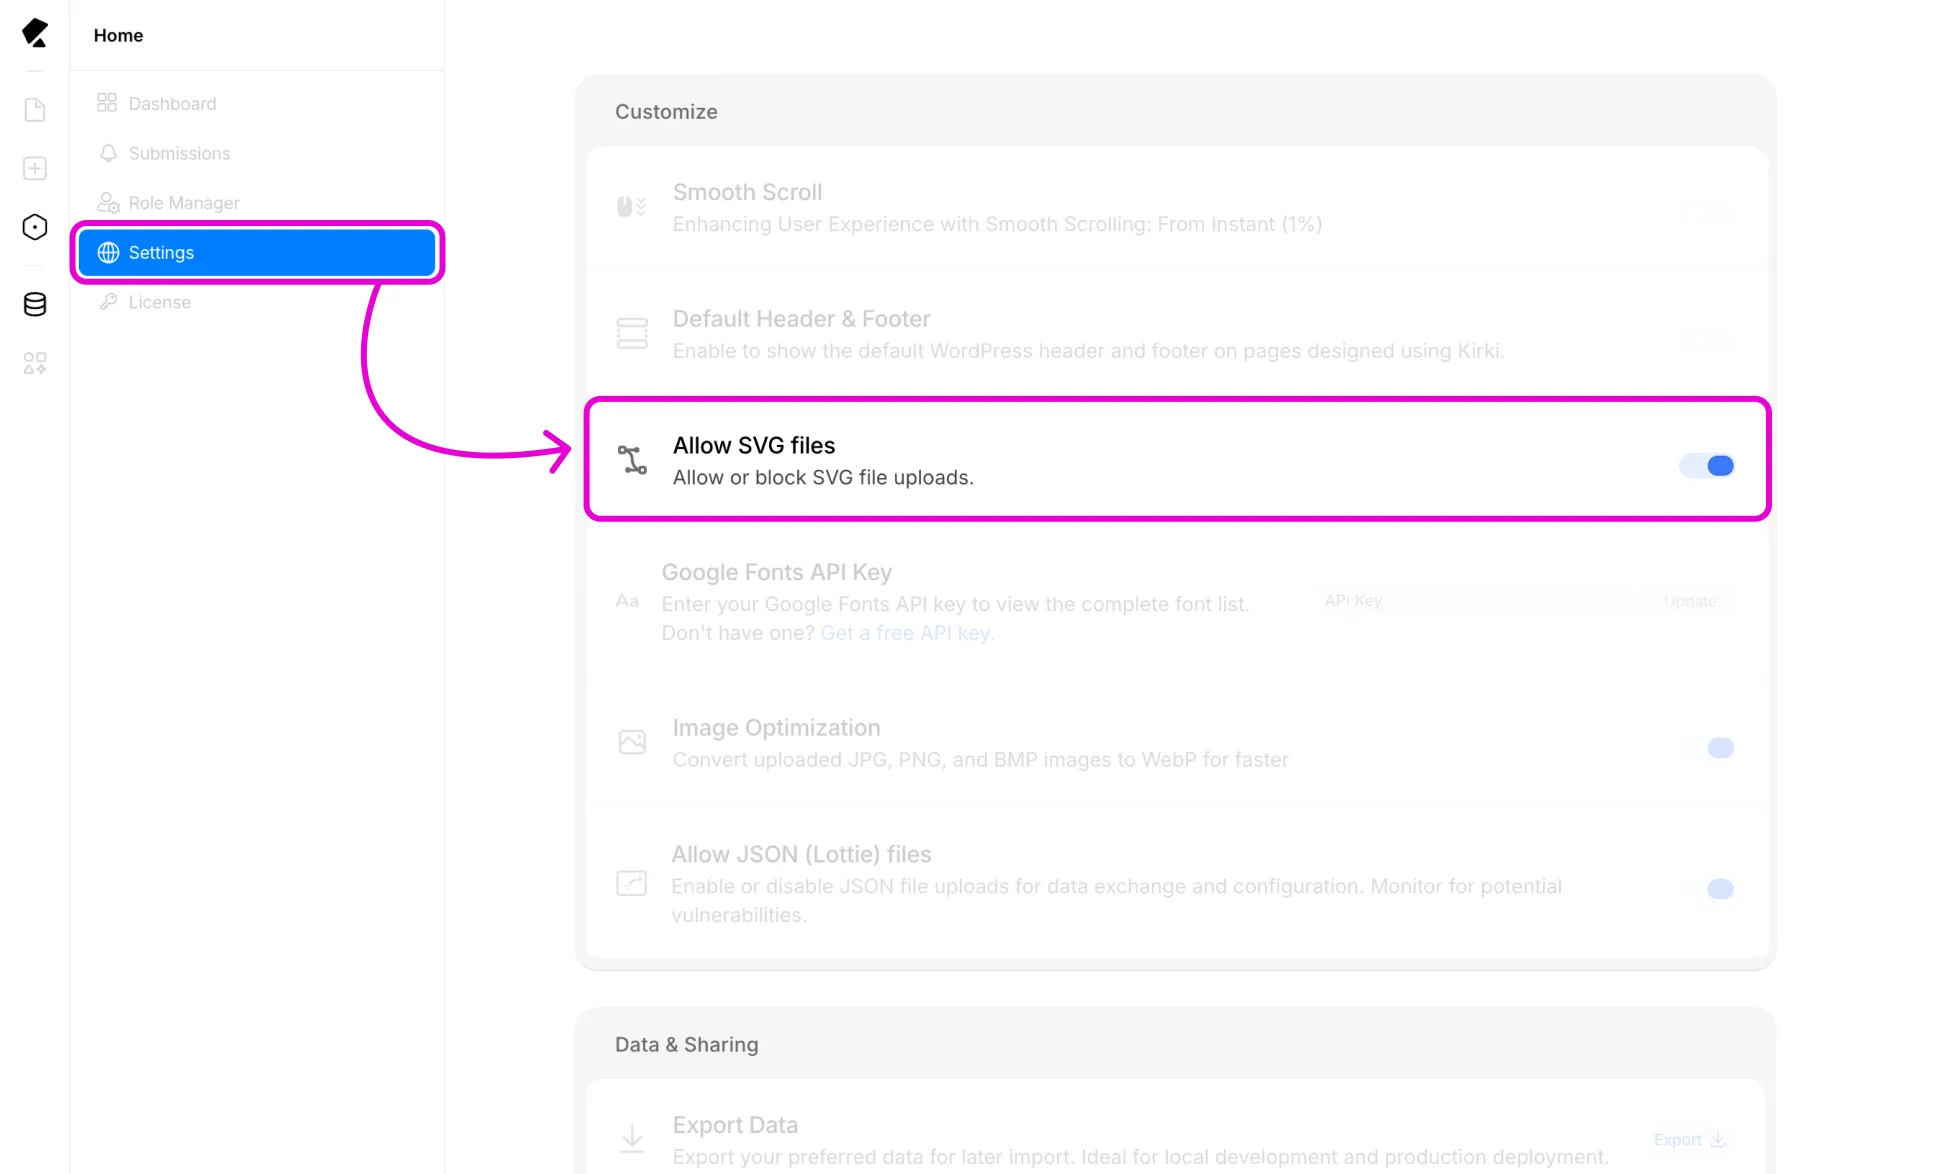1952x1174 pixels.
Task: Toggle the Image Optimization switch
Action: point(1709,748)
